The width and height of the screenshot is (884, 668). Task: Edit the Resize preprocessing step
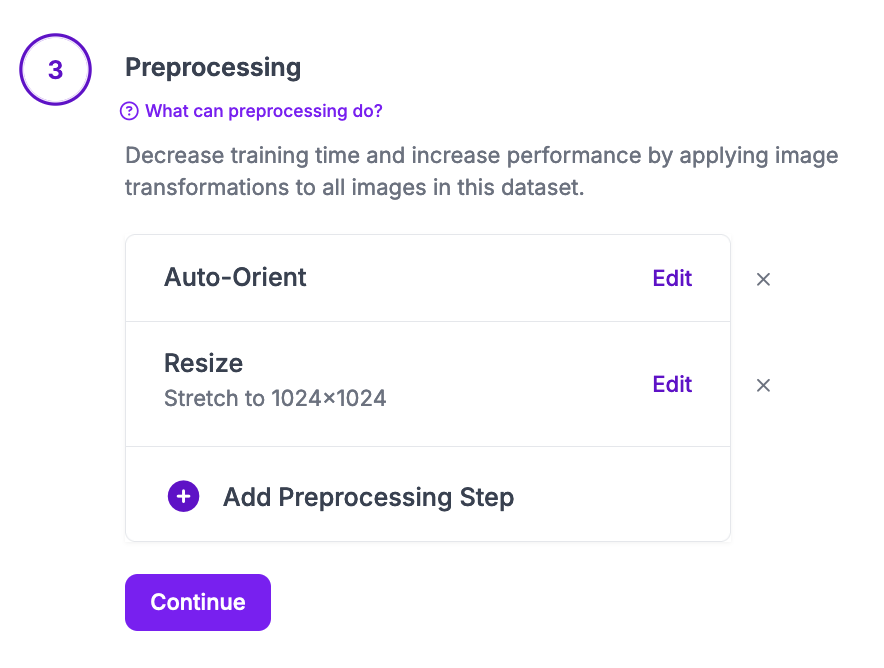pyautogui.click(x=672, y=384)
